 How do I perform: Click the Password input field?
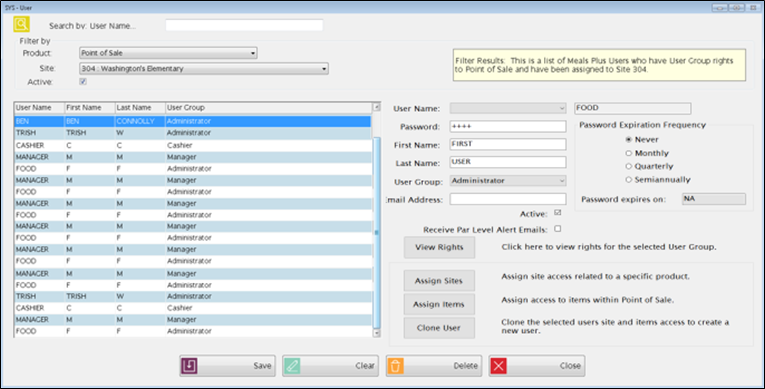pos(507,126)
